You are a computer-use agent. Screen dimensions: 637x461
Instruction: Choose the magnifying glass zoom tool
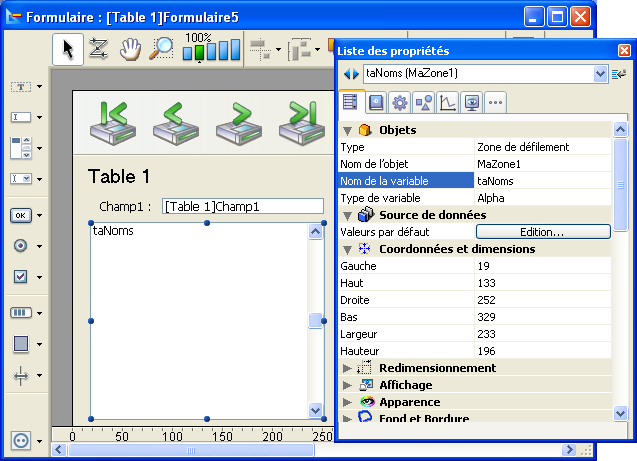point(161,49)
